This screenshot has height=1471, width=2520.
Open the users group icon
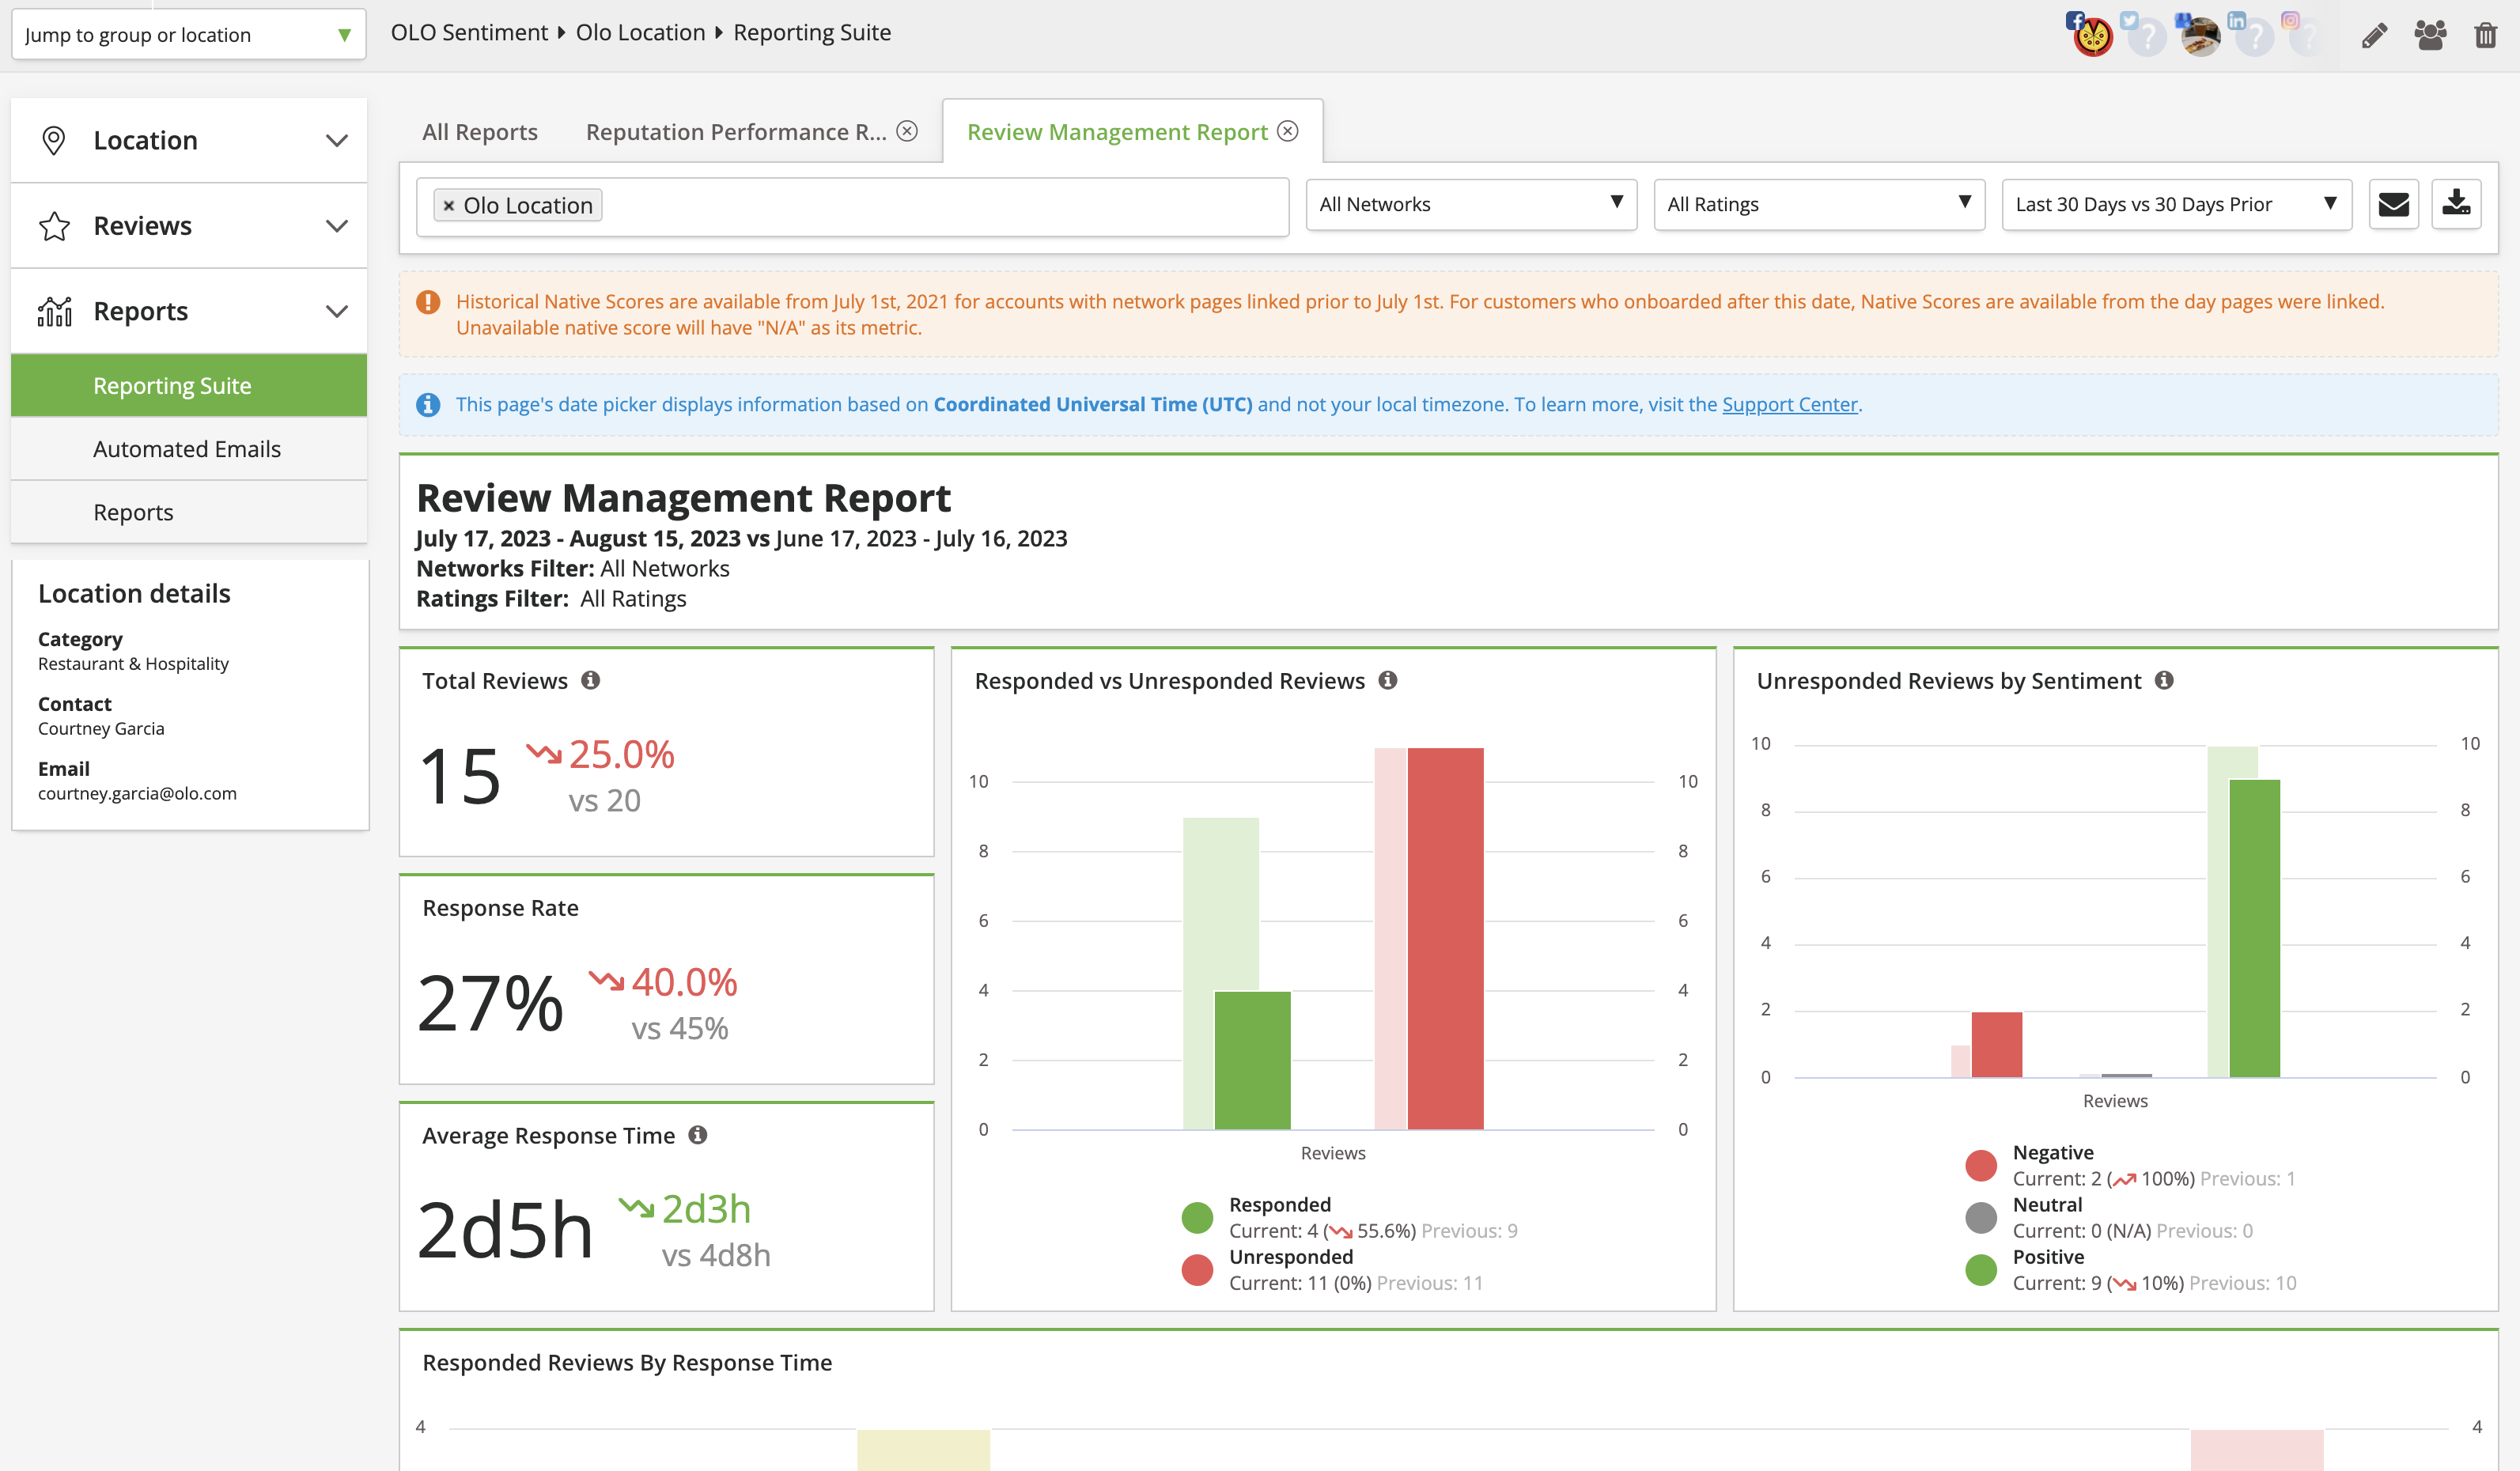[2430, 36]
